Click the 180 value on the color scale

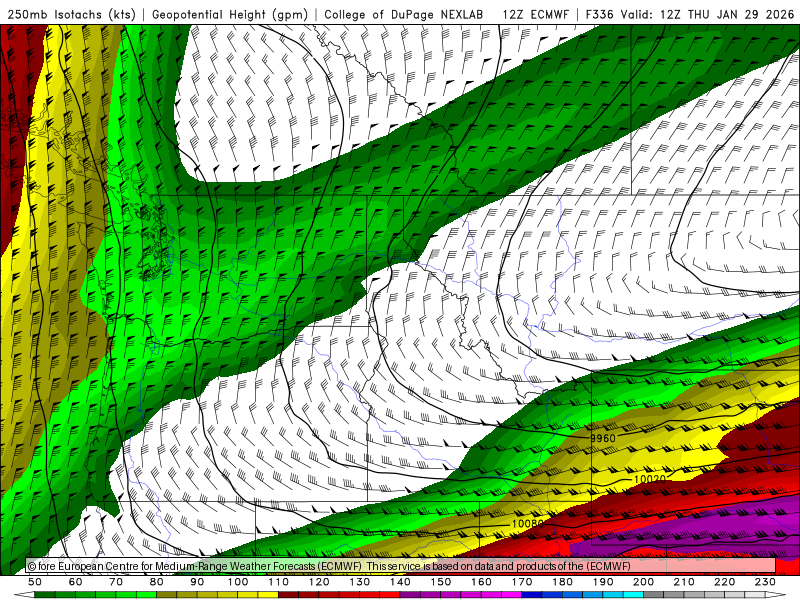coord(562,582)
